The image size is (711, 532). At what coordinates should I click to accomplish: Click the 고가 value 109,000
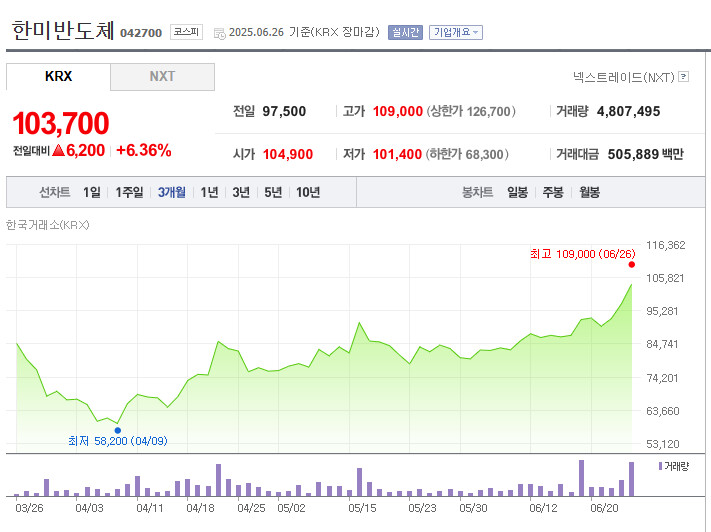[398, 111]
